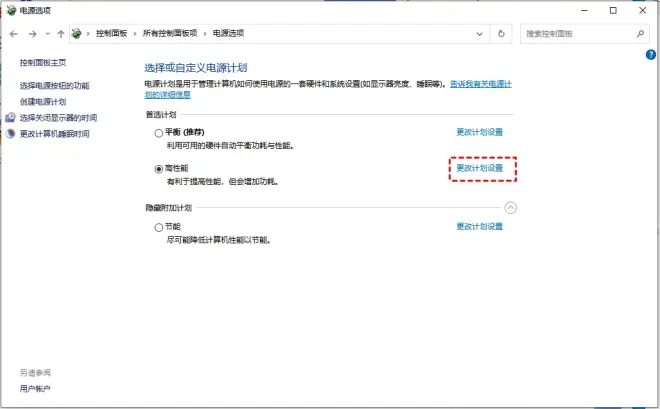The width and height of the screenshot is (660, 409).
Task: Refresh the control panel page
Action: pyautogui.click(x=501, y=34)
